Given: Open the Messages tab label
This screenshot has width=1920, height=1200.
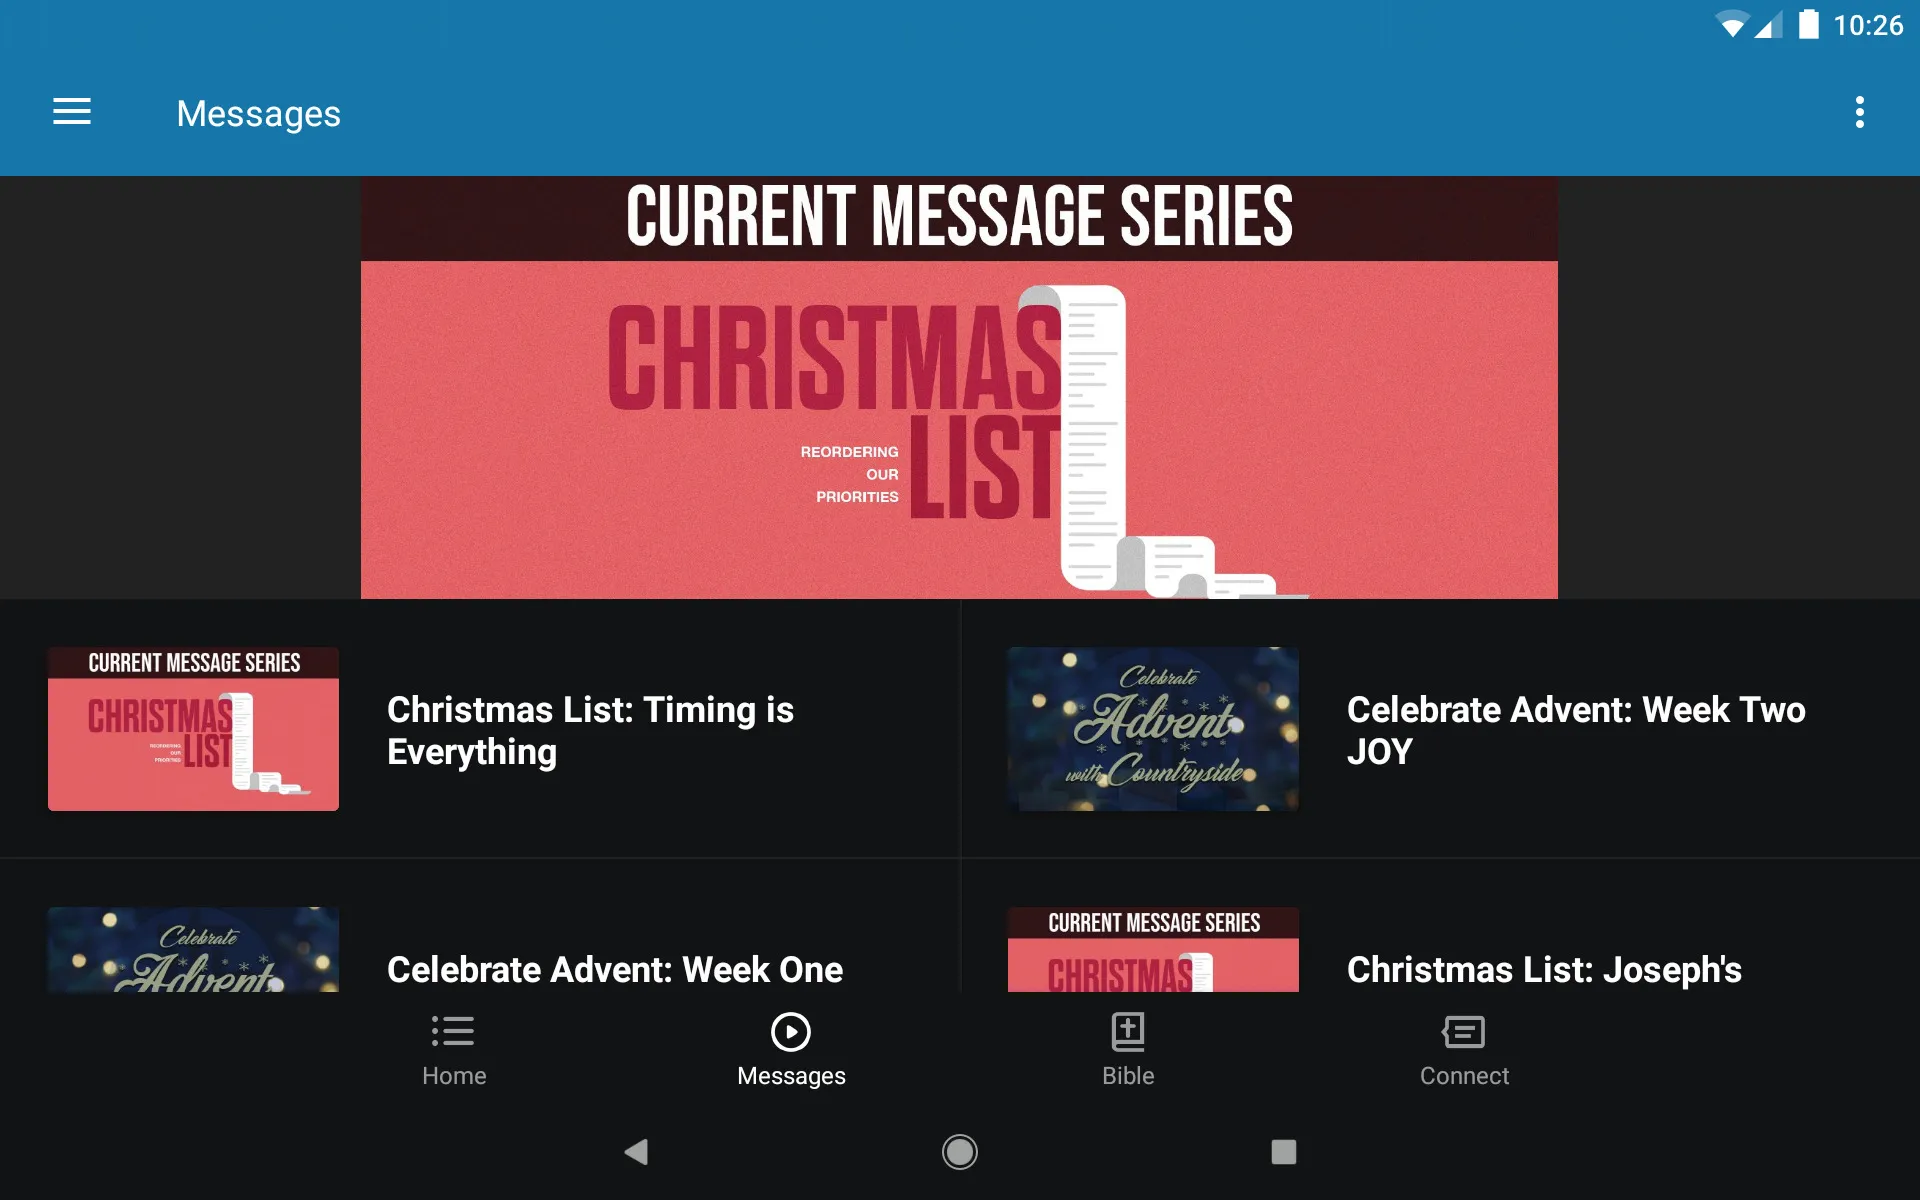Looking at the screenshot, I should tap(791, 1076).
